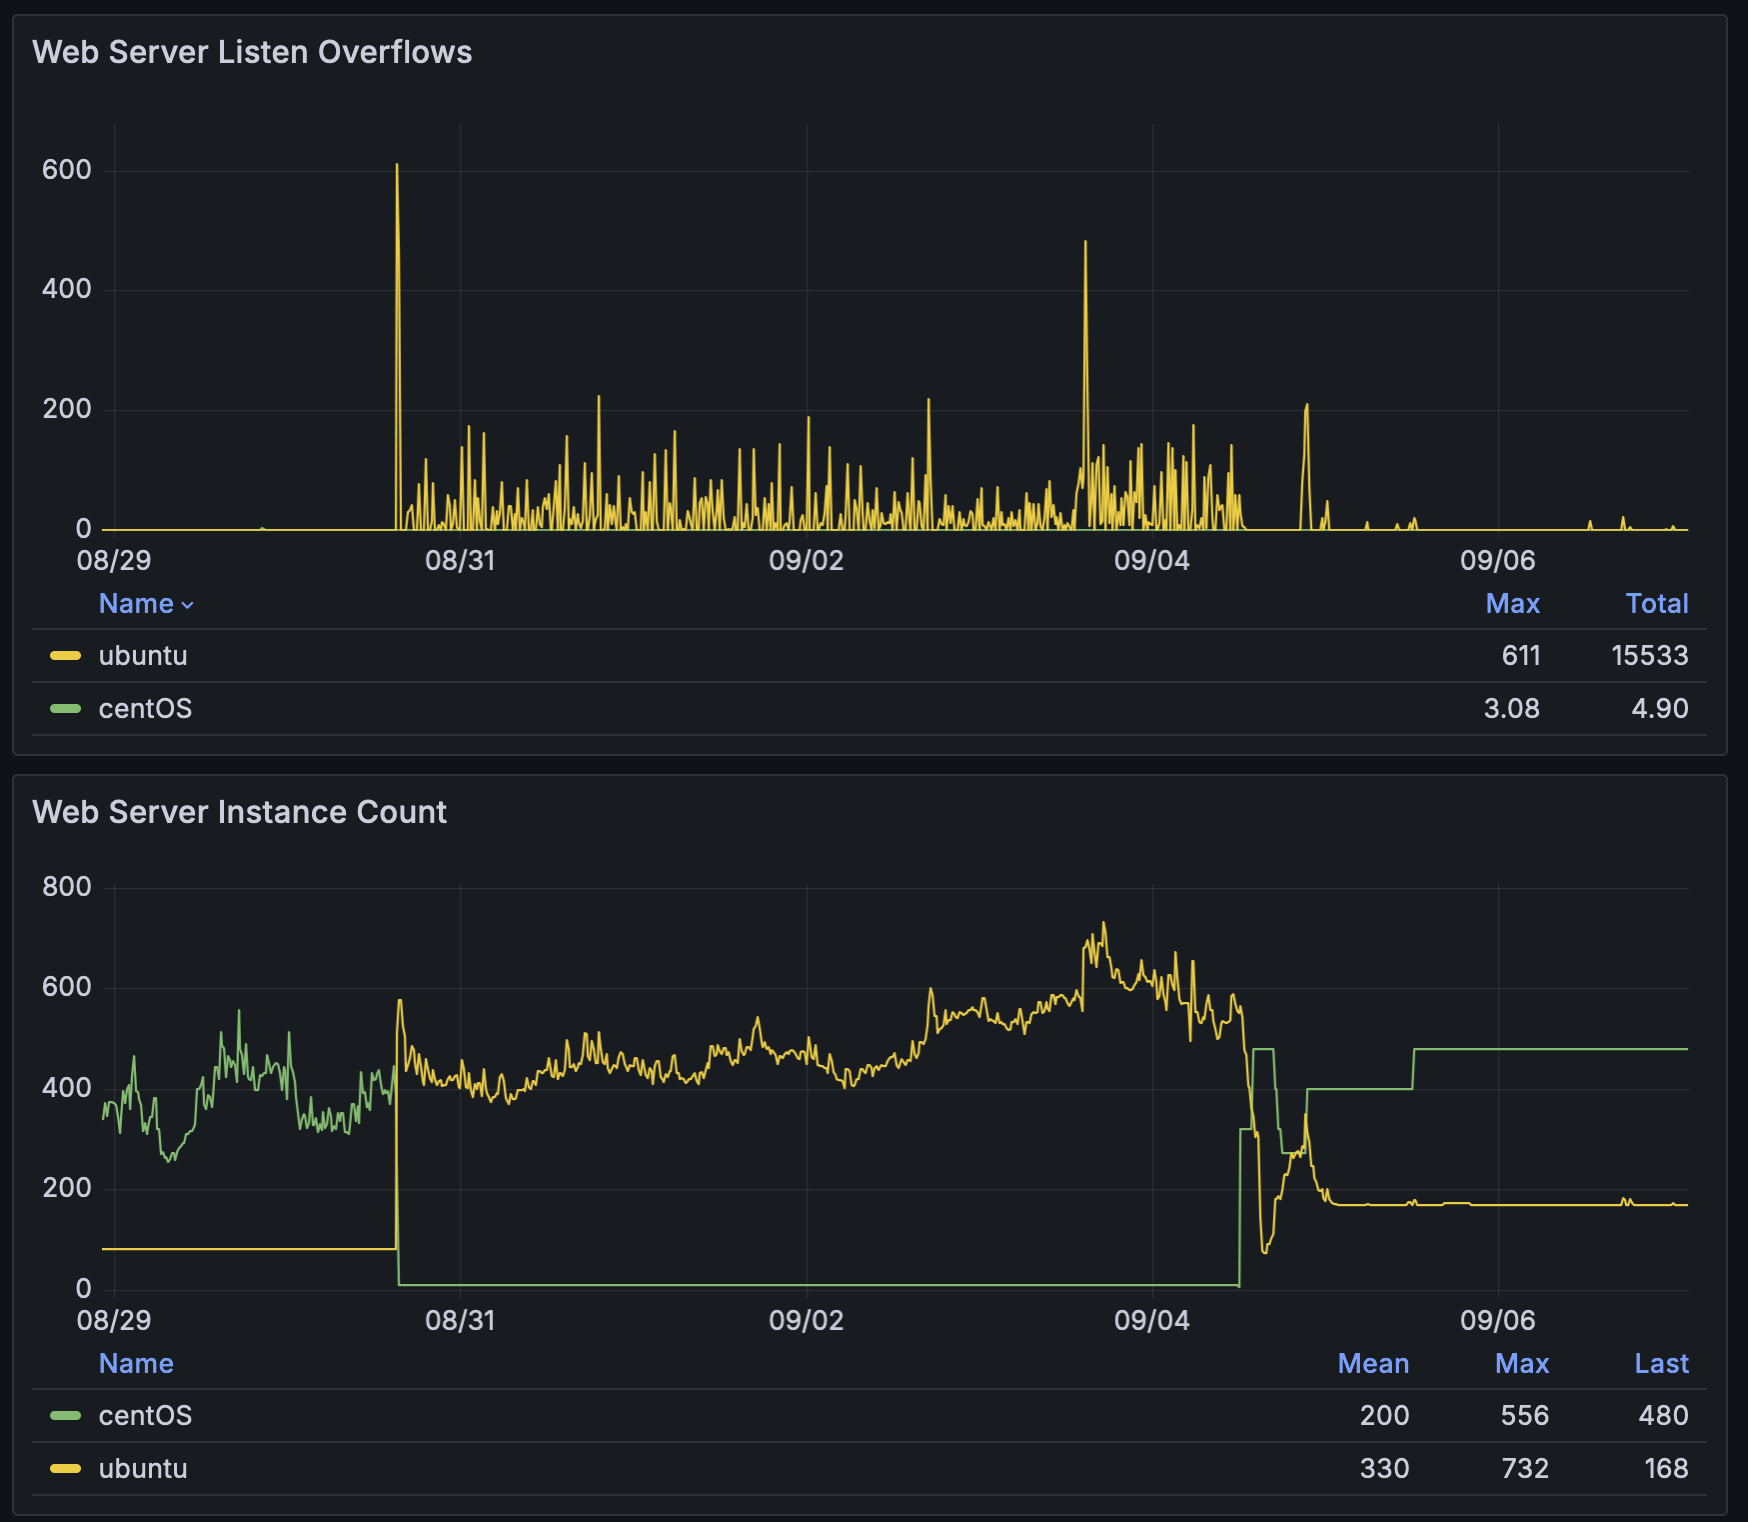This screenshot has height=1522, width=1748.
Task: Sort overflows legend by Max column
Action: (1512, 604)
